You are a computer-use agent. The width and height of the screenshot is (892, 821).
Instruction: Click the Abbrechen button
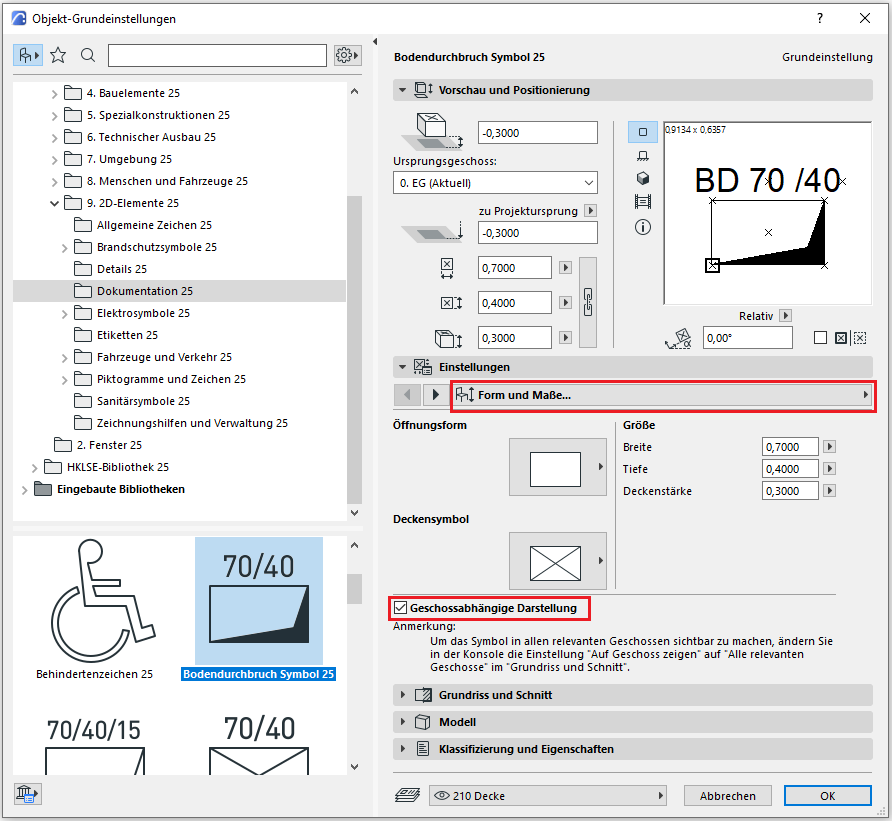tap(727, 796)
